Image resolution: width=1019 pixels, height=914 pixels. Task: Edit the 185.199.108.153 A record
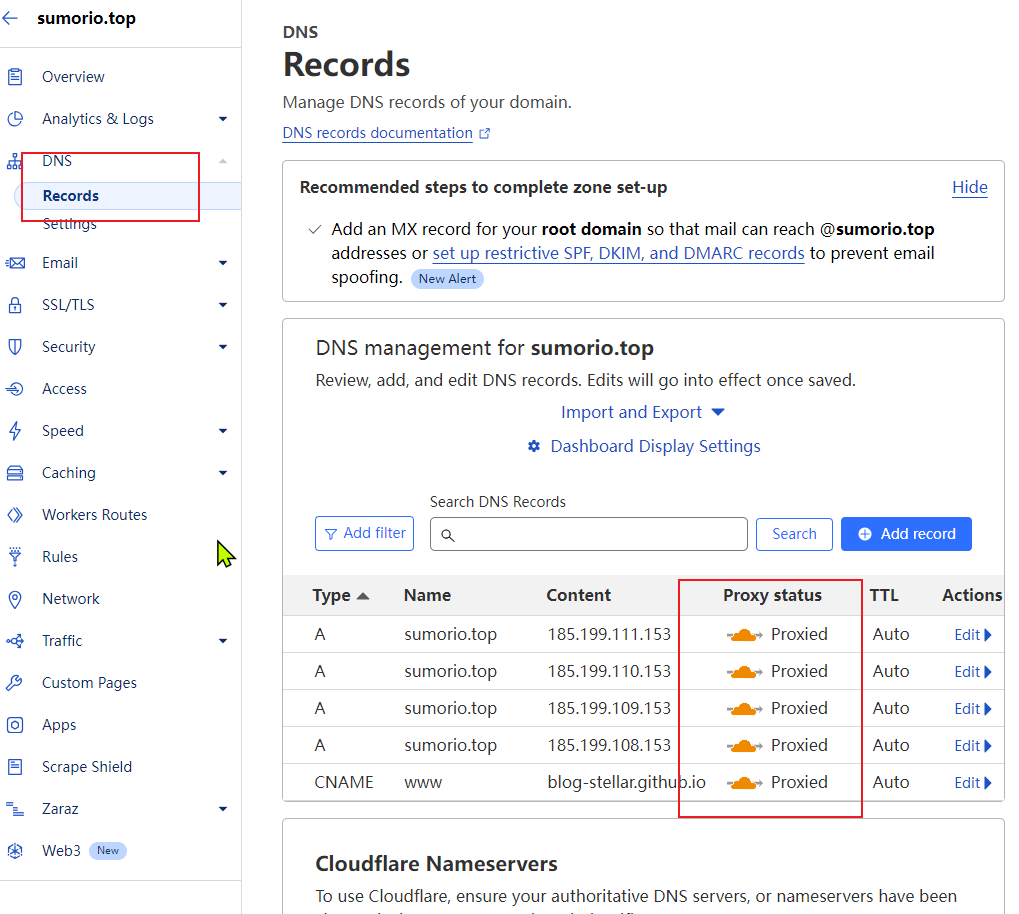click(x=972, y=746)
